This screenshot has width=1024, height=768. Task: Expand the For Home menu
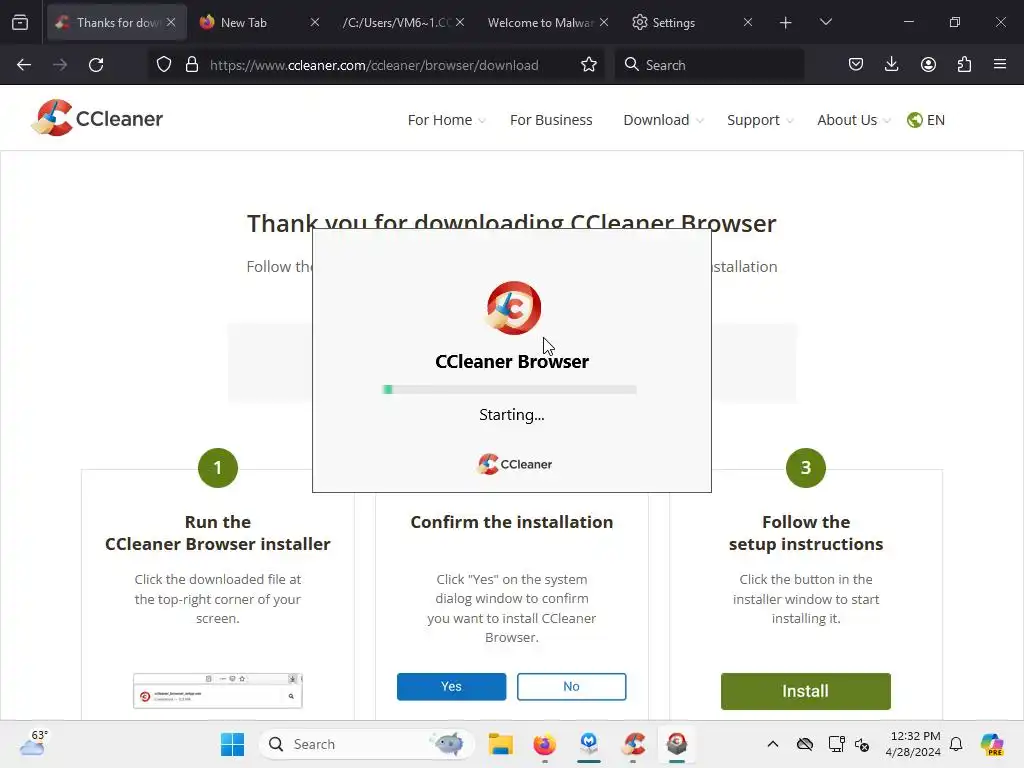pos(447,120)
